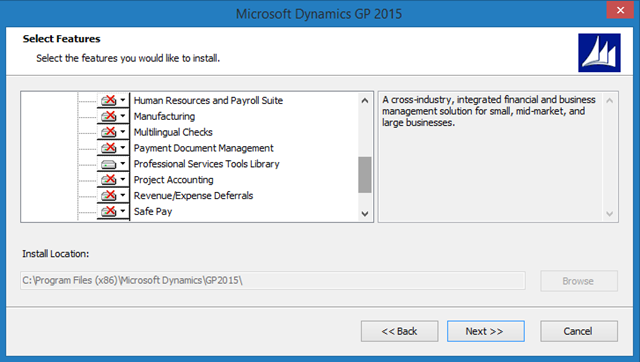The width and height of the screenshot is (640, 362).
Task: Click the description pane scroll down arrow
Action: point(609,213)
